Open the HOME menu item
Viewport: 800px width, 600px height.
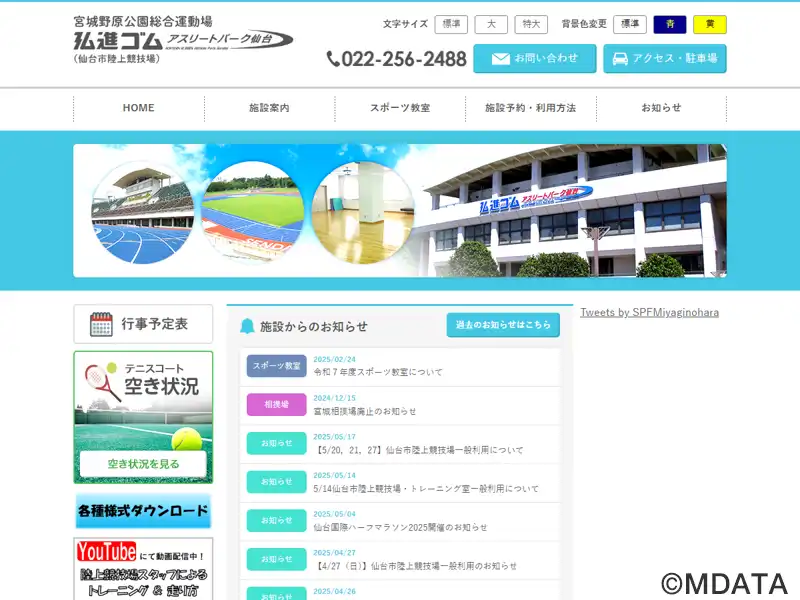pyautogui.click(x=139, y=108)
